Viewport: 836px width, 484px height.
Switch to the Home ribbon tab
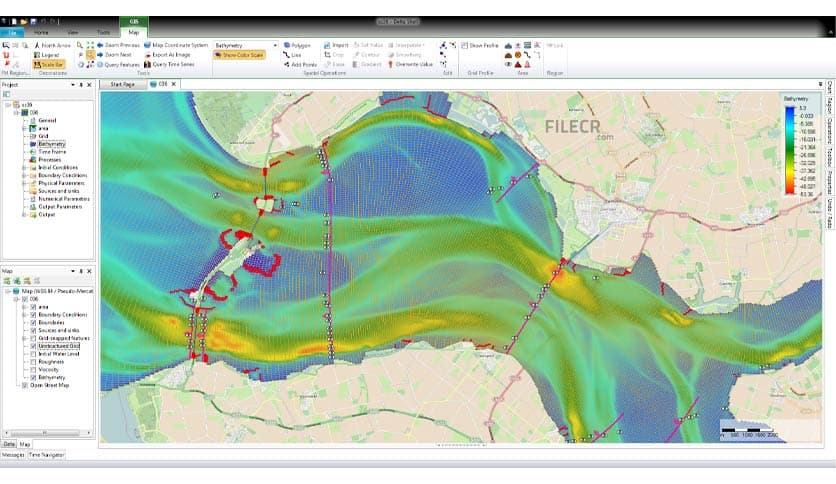[x=41, y=33]
